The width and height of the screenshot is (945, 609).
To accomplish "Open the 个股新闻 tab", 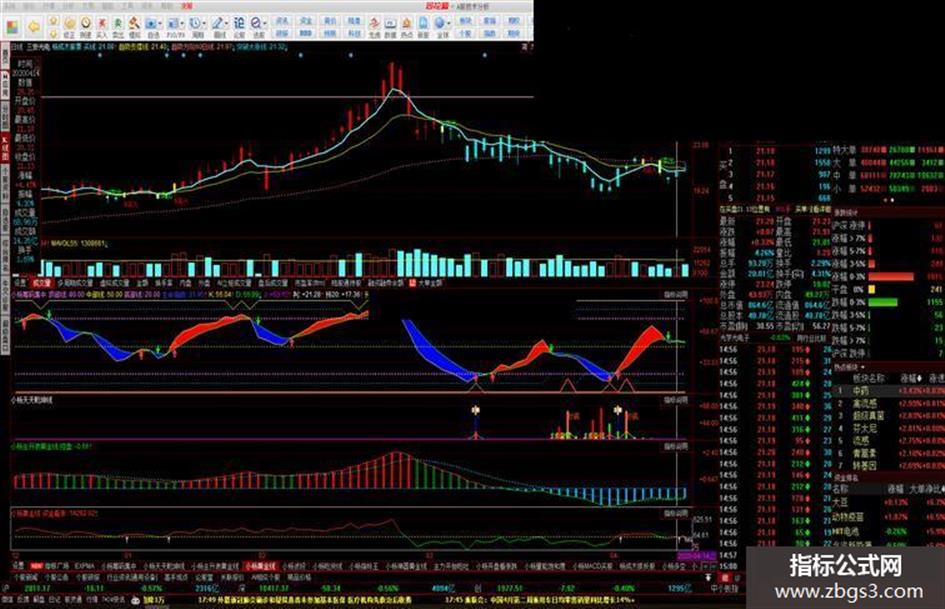I will point(26,578).
